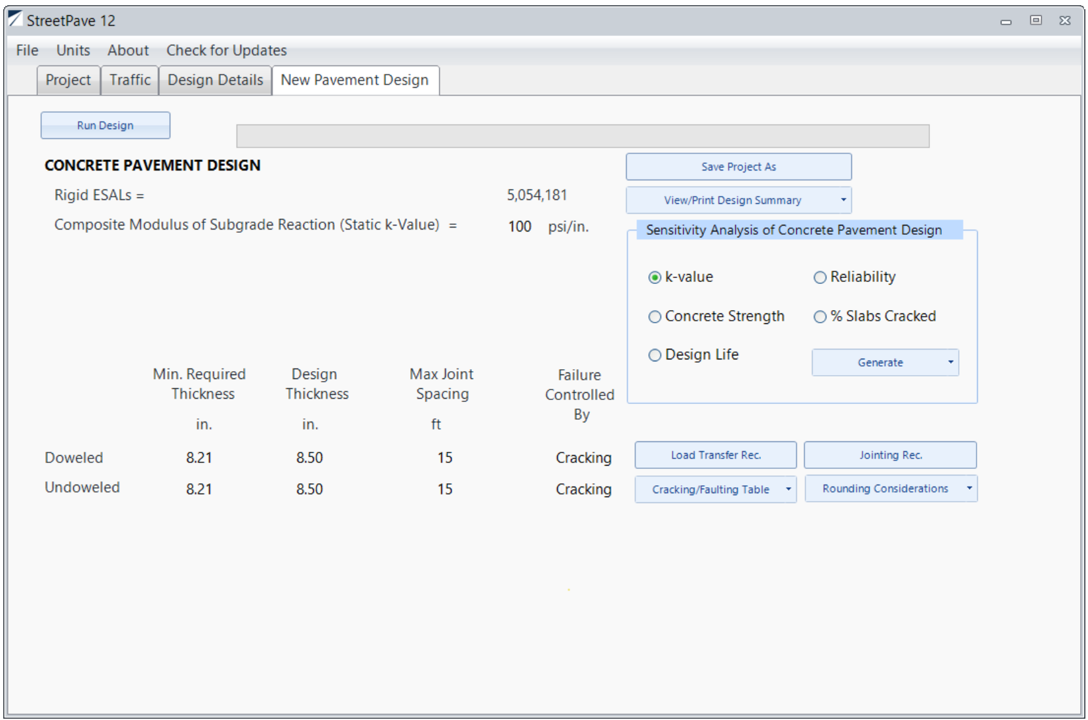The height and width of the screenshot is (720, 1088).
Task: Expand the Cracking/Faulting Table dropdown
Action: pos(788,490)
